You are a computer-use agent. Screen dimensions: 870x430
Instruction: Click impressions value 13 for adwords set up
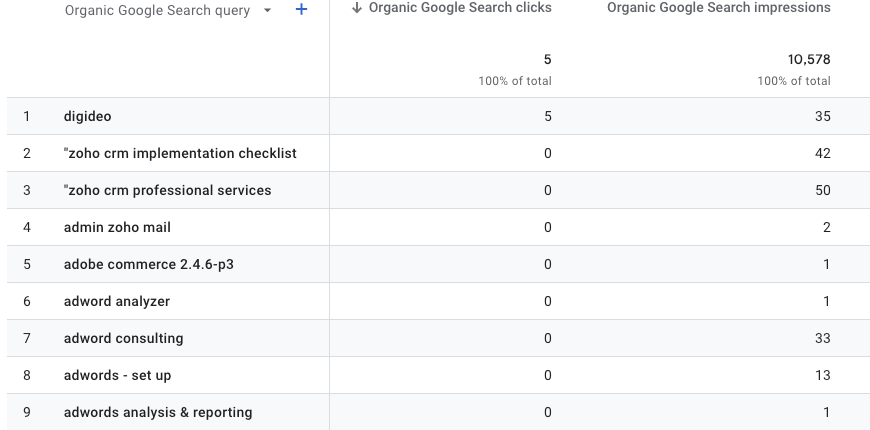(x=823, y=376)
